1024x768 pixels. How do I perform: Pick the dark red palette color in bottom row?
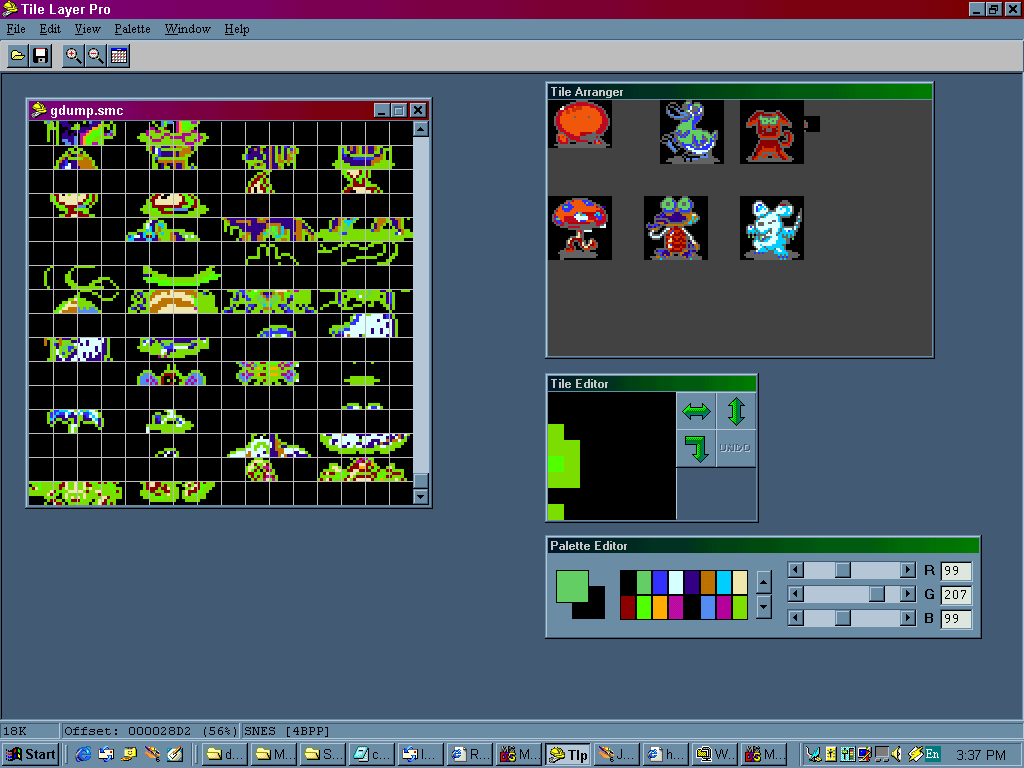tap(628, 607)
